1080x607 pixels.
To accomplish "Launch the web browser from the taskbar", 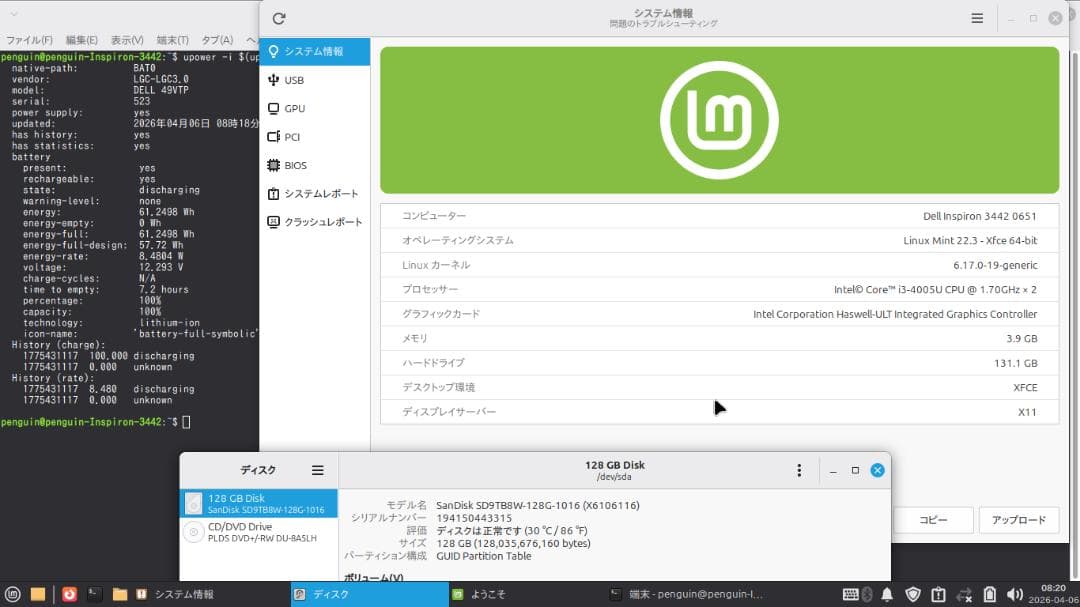I will [70, 595].
